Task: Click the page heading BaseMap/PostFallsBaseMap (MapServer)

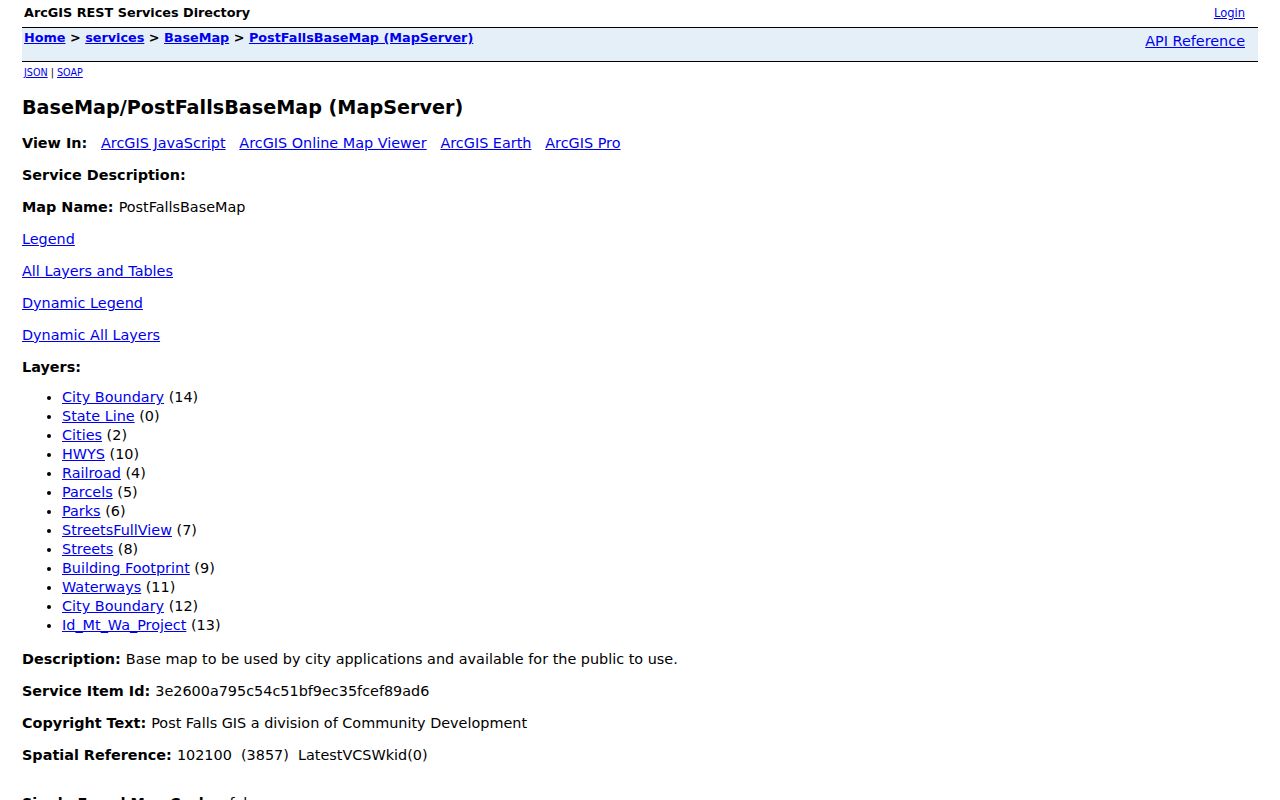Action: (243, 107)
